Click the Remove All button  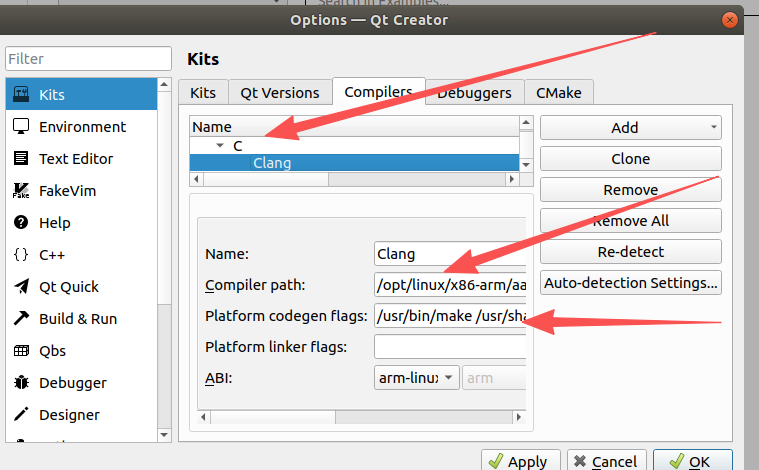[x=630, y=221]
